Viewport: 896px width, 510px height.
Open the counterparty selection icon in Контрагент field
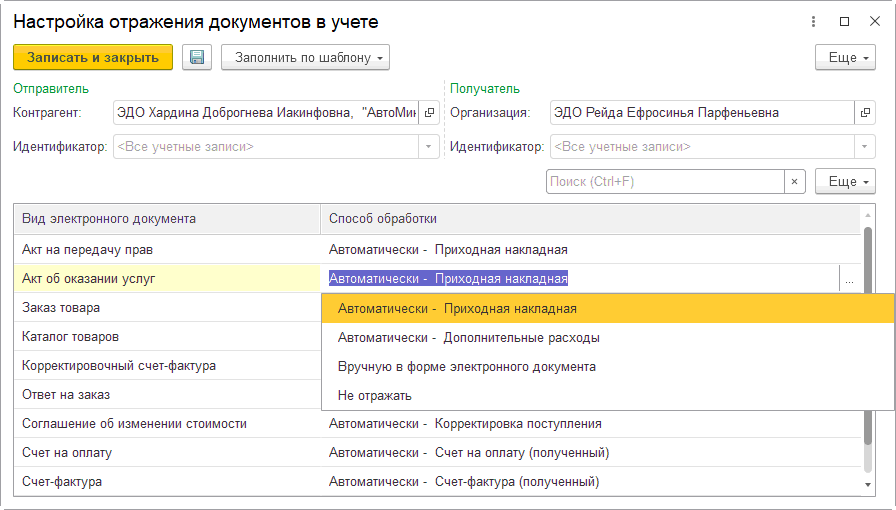point(429,113)
